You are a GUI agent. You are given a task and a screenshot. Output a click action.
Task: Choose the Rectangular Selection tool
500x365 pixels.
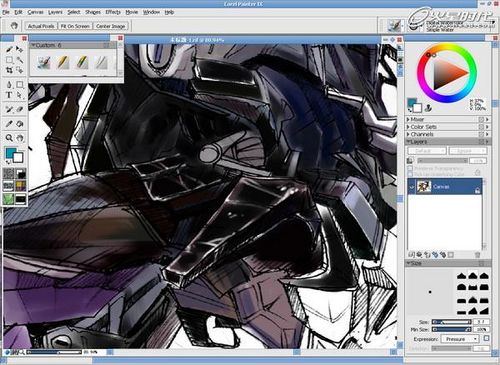pyautogui.click(x=9, y=60)
